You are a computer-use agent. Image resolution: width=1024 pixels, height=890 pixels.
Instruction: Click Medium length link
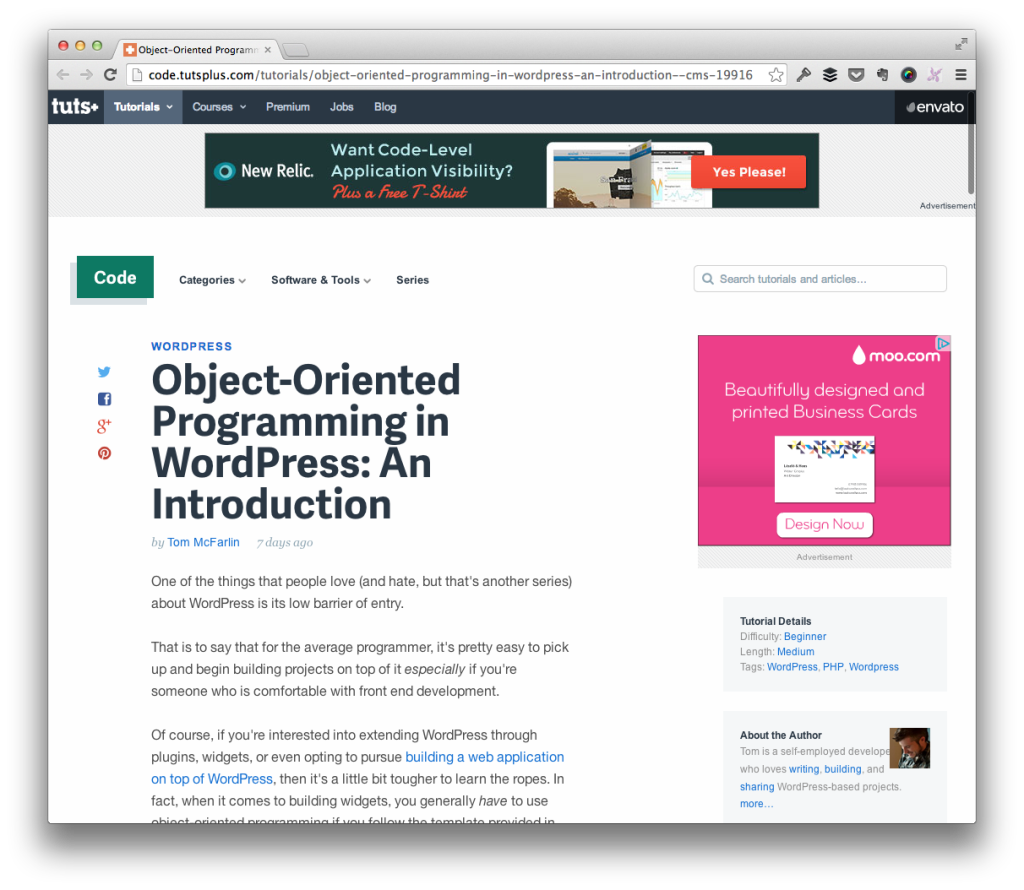(x=795, y=652)
